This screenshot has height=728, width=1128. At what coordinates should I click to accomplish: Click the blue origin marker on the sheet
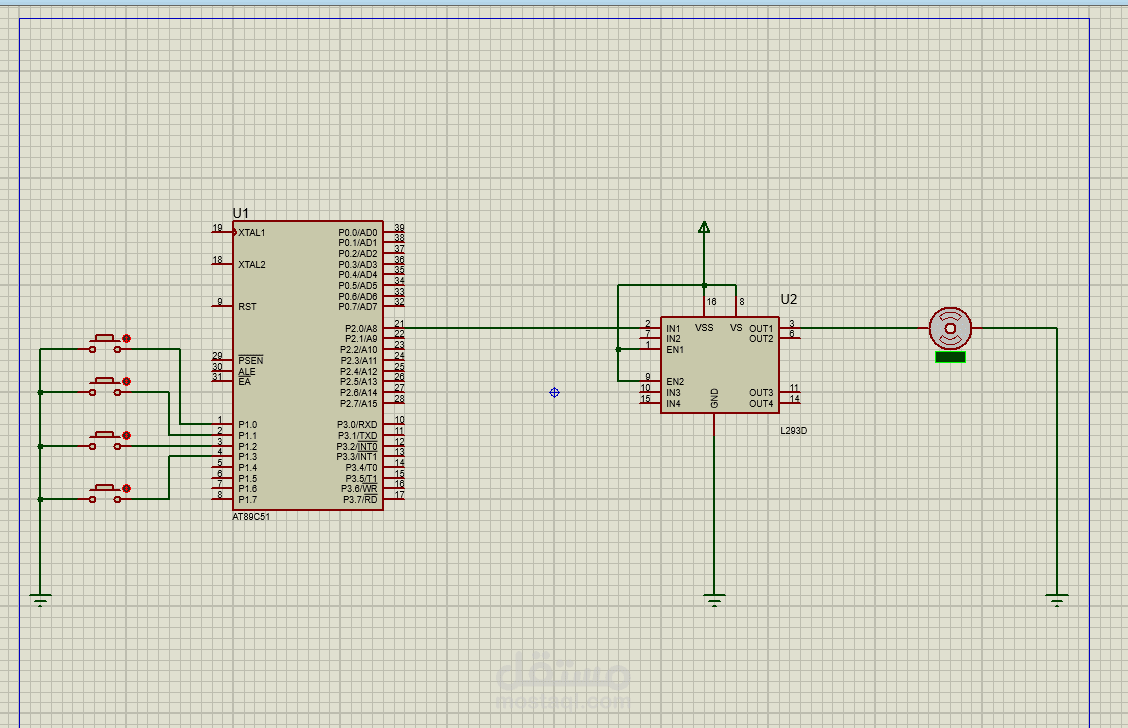[x=554, y=392]
